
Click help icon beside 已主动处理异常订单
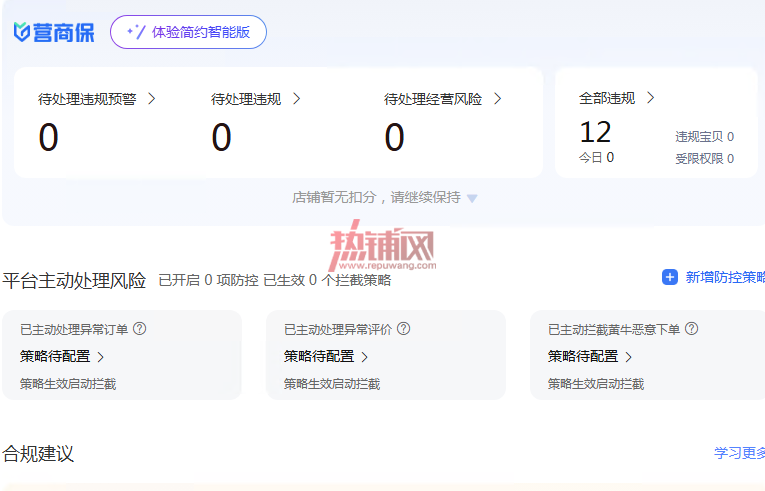[140, 329]
